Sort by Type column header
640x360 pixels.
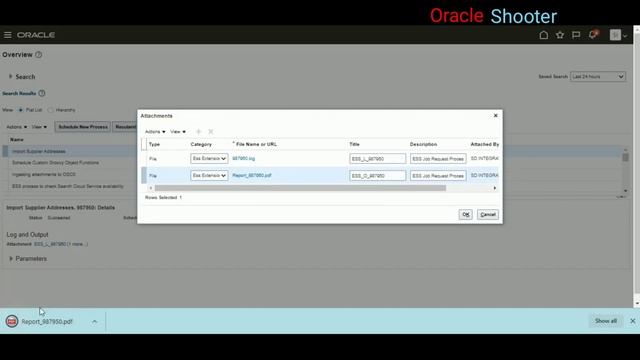tap(154, 144)
